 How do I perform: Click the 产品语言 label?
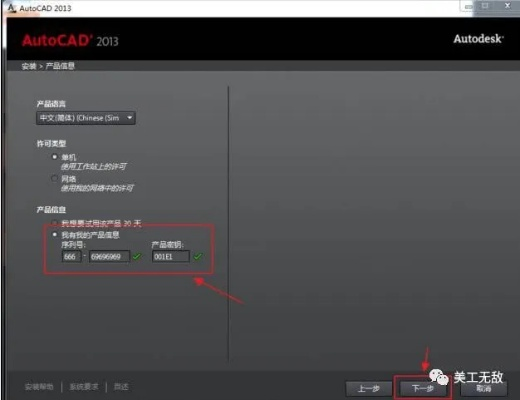click(x=51, y=104)
